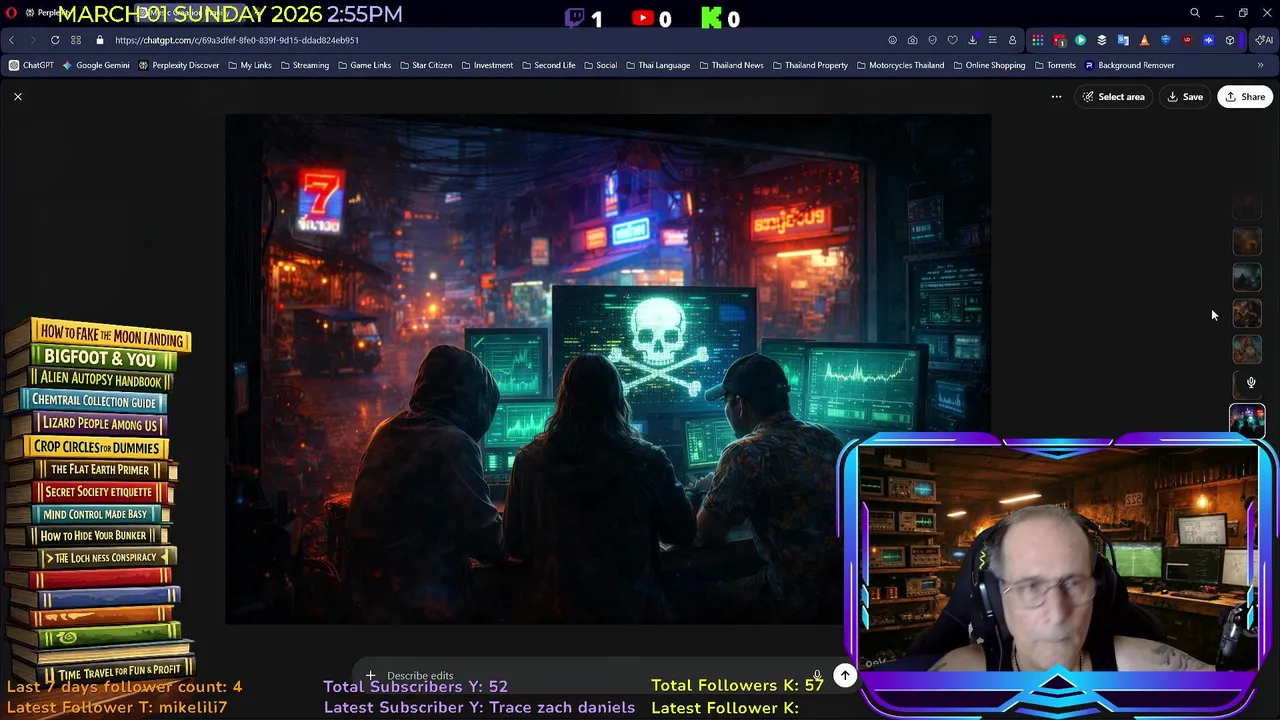Click the blue shield extension icon
This screenshot has width=1280, height=720.
[1165, 40]
